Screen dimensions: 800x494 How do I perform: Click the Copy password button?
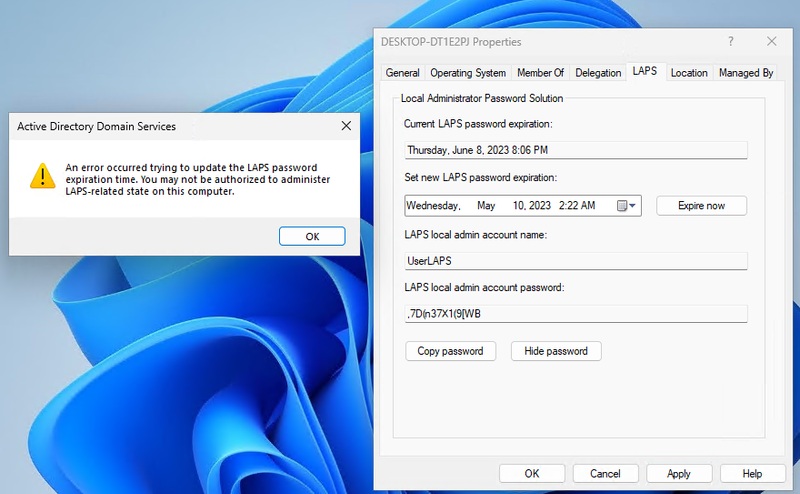(x=450, y=351)
